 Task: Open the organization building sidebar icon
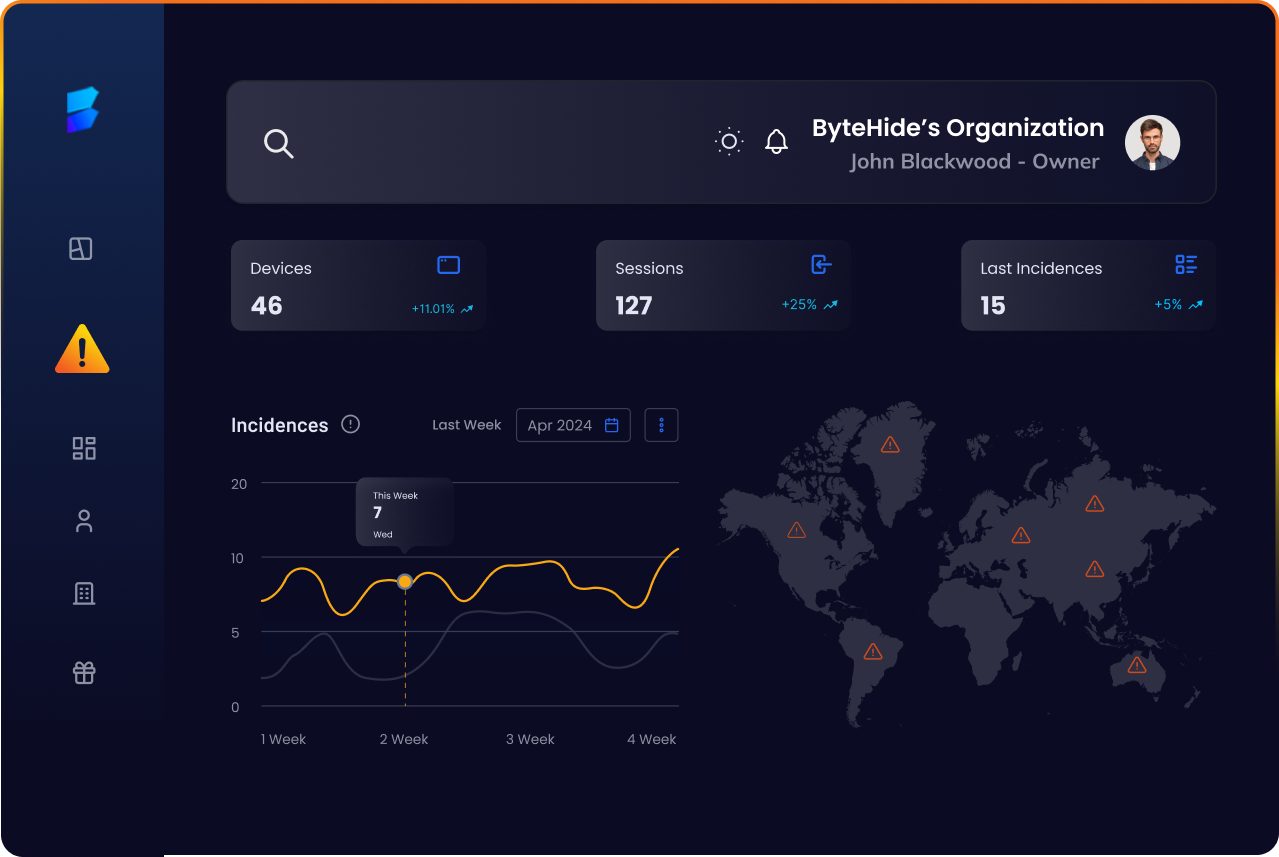click(84, 593)
